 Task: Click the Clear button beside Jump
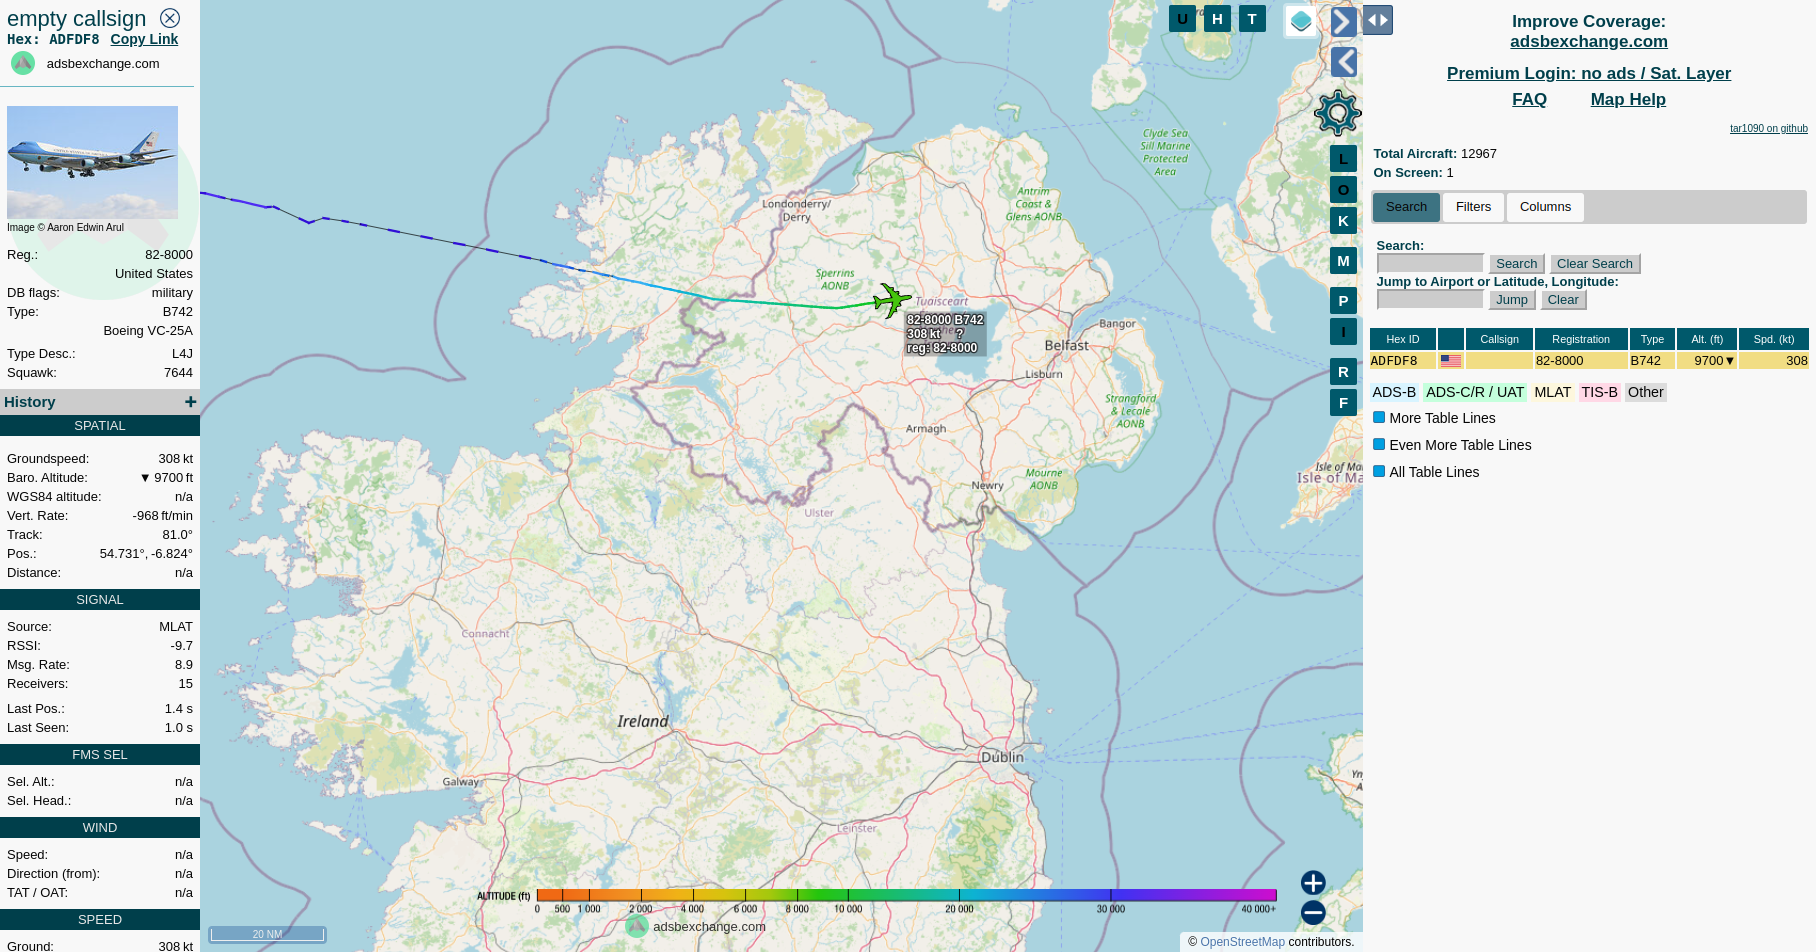pos(1563,299)
